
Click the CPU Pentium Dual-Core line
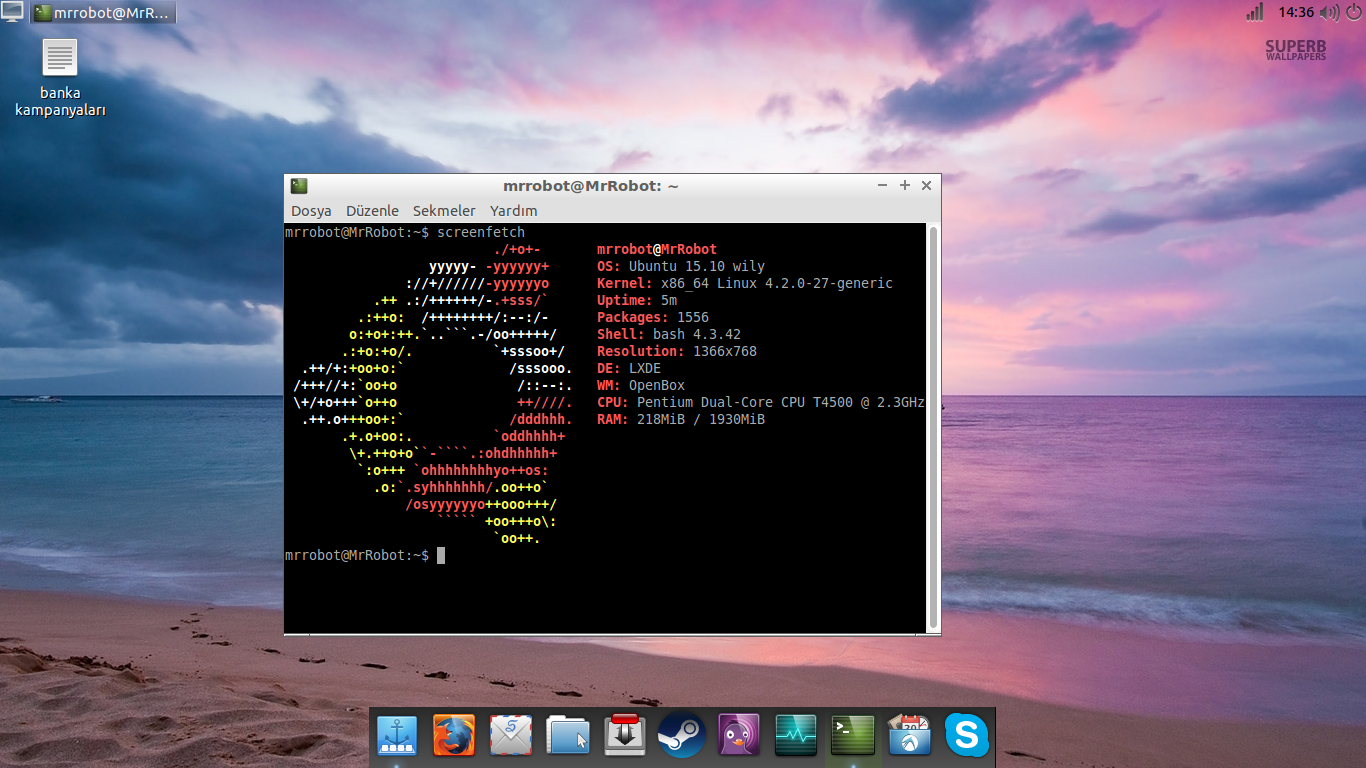tap(761, 403)
